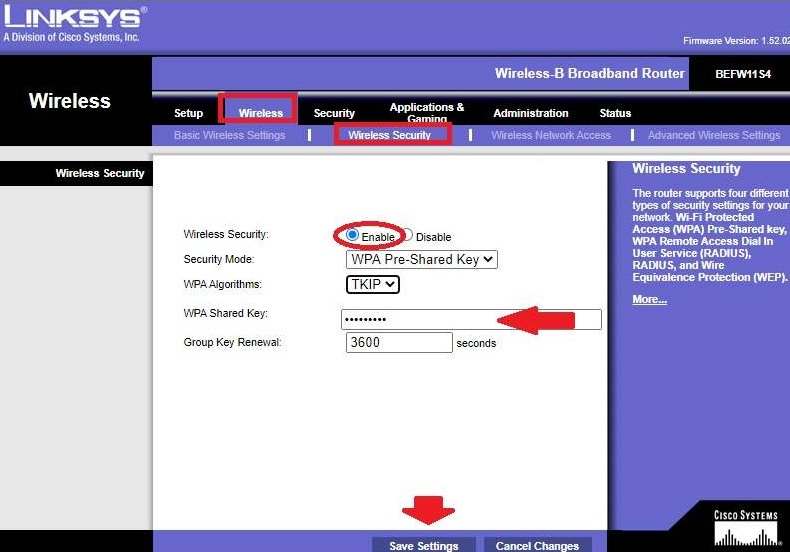Select the Enable wireless security radio button
790x552 pixels.
tap(352, 235)
